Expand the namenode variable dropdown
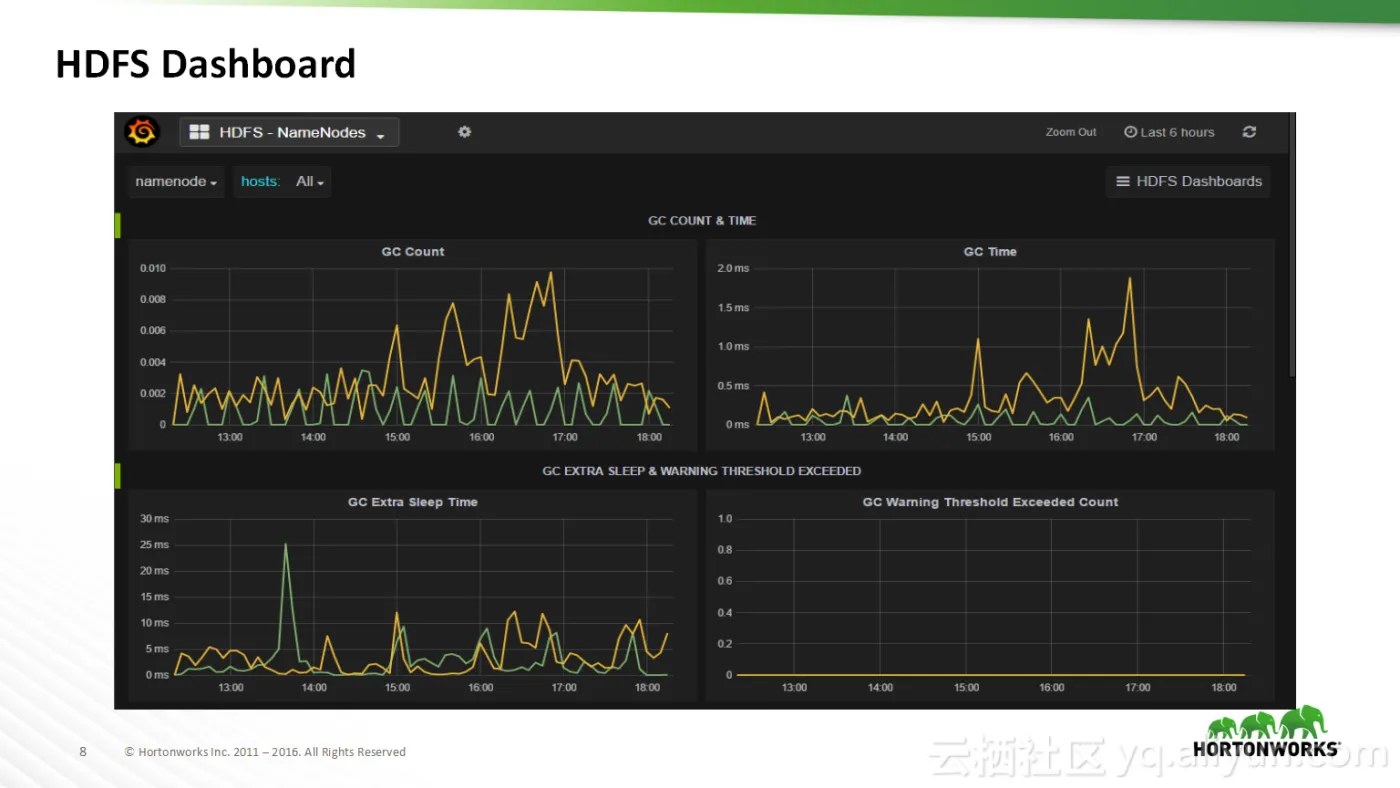The height and width of the screenshot is (788, 1400). point(176,182)
